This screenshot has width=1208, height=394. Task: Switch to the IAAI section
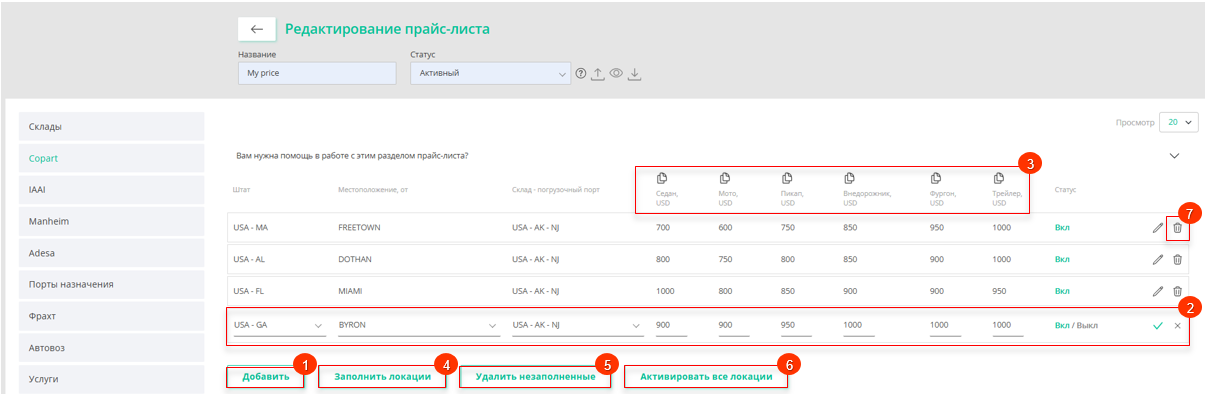tap(111, 189)
